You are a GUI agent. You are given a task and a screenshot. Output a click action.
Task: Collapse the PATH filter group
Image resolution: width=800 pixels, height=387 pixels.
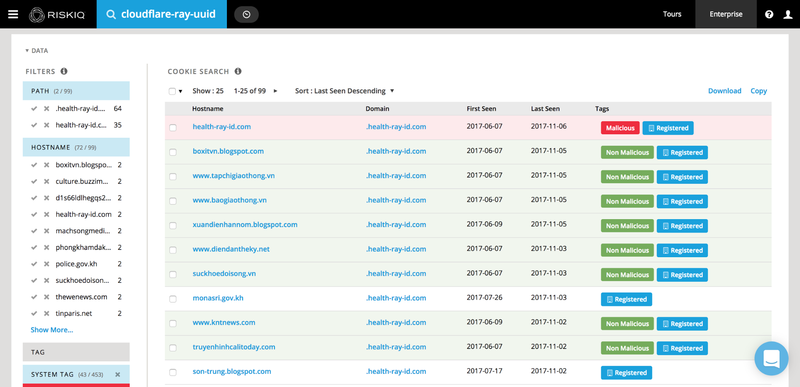(x=76, y=91)
